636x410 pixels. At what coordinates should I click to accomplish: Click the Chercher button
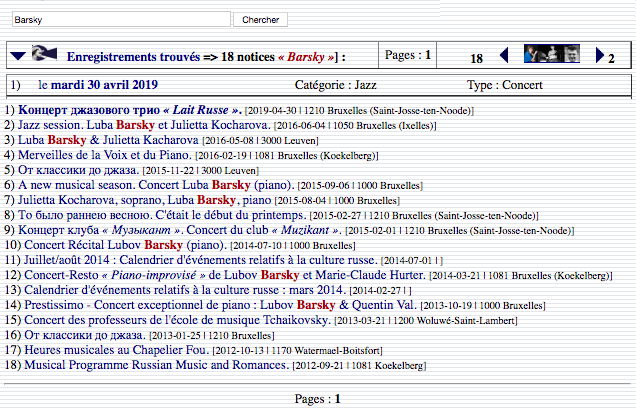point(260,19)
